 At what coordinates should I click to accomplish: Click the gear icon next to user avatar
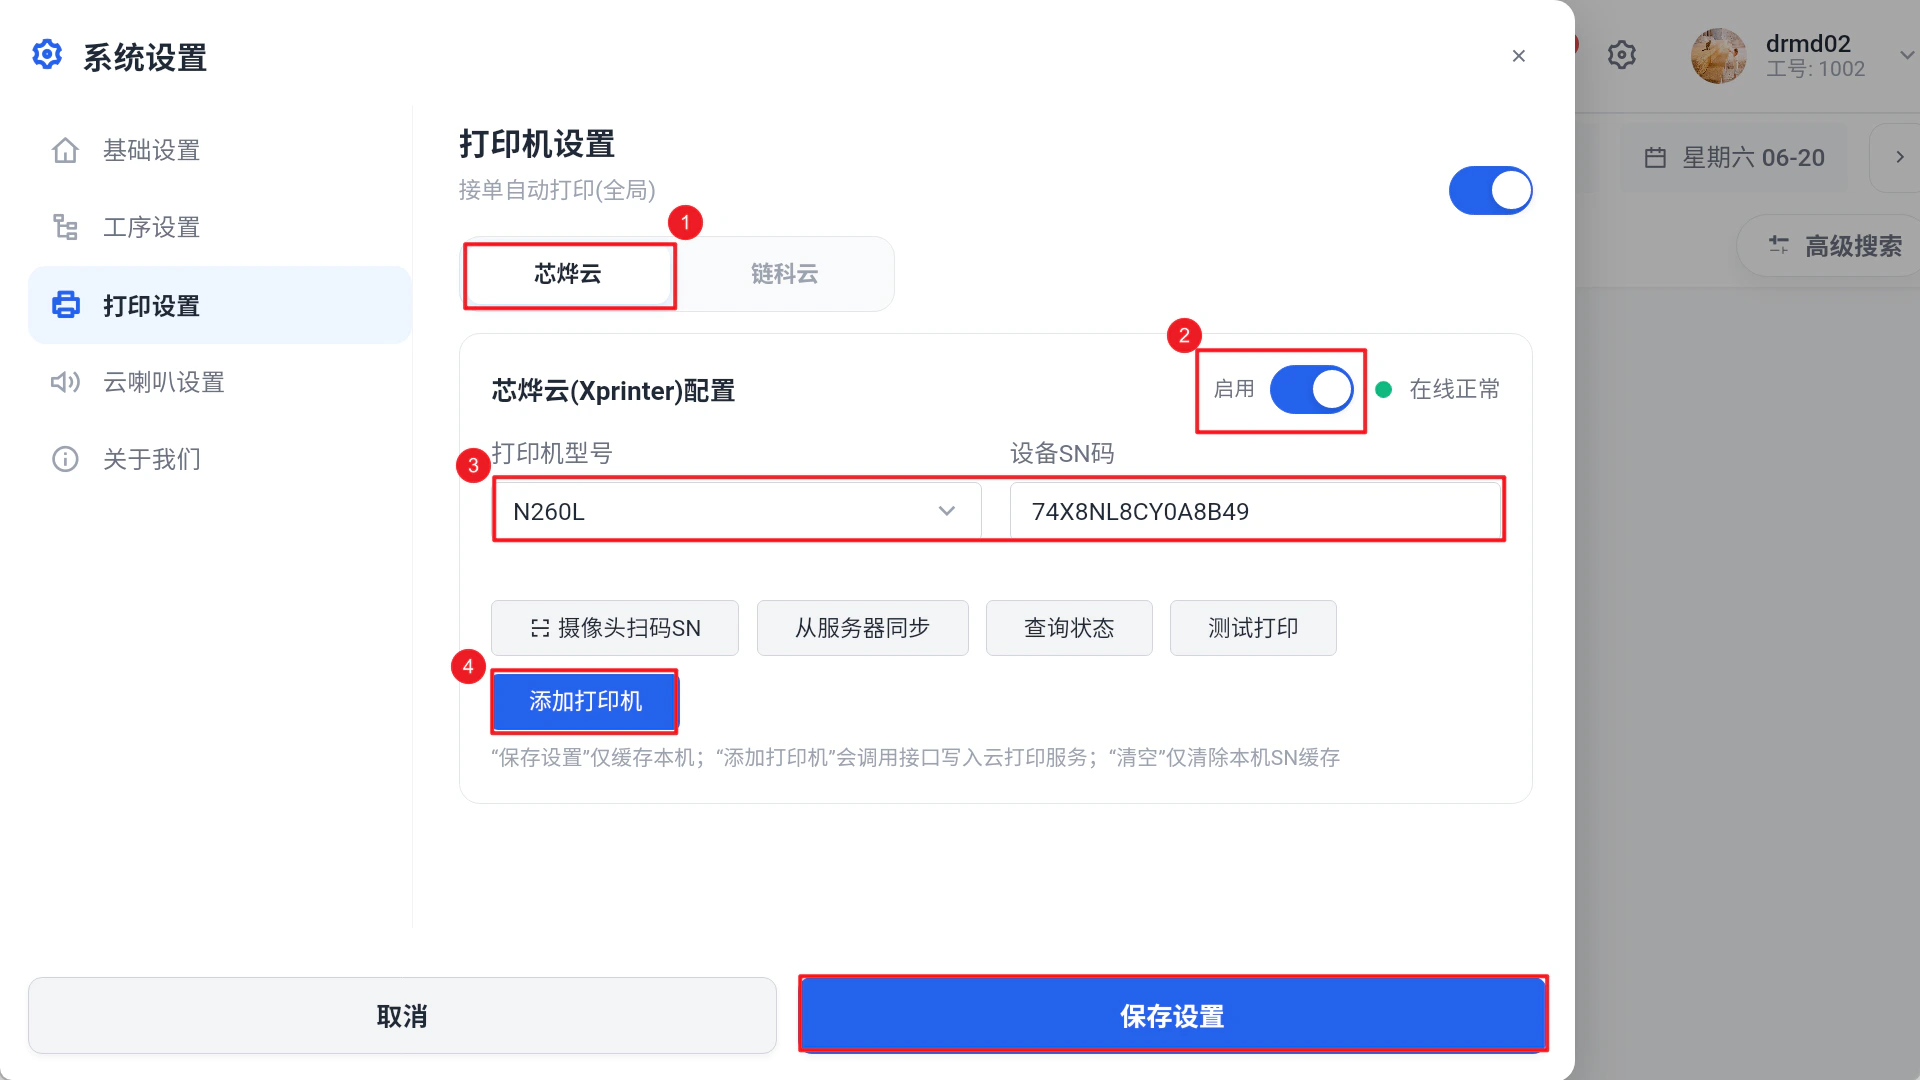pyautogui.click(x=1621, y=55)
